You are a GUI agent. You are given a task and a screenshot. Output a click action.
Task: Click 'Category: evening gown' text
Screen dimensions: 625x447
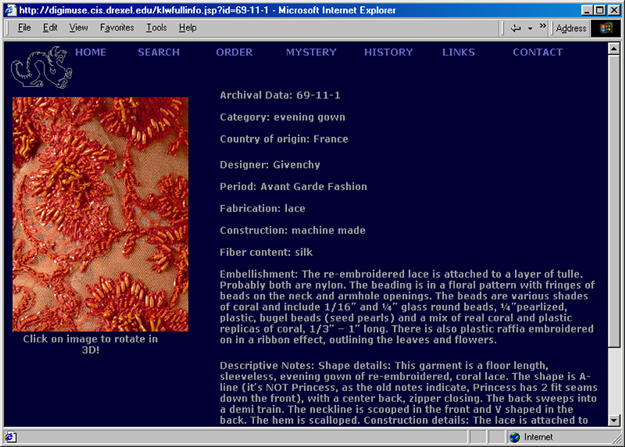pos(282,117)
